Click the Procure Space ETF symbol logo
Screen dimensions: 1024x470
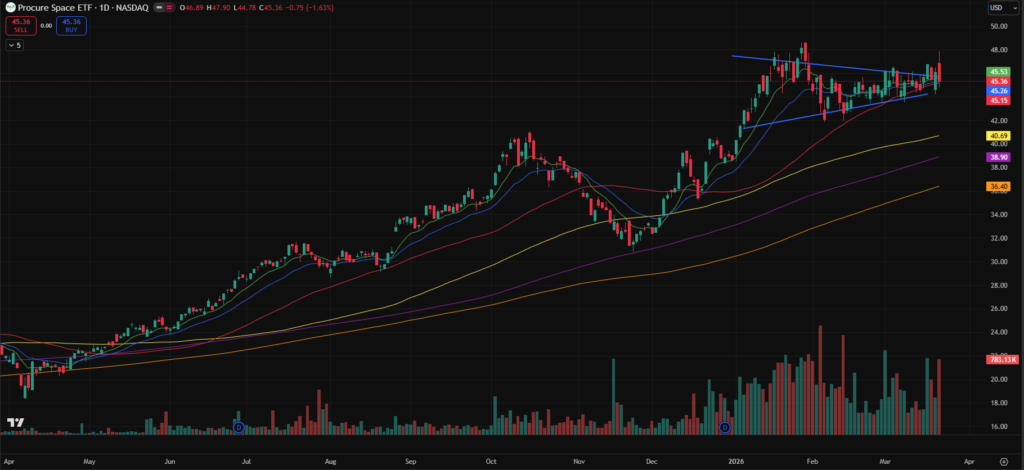[x=9, y=7]
